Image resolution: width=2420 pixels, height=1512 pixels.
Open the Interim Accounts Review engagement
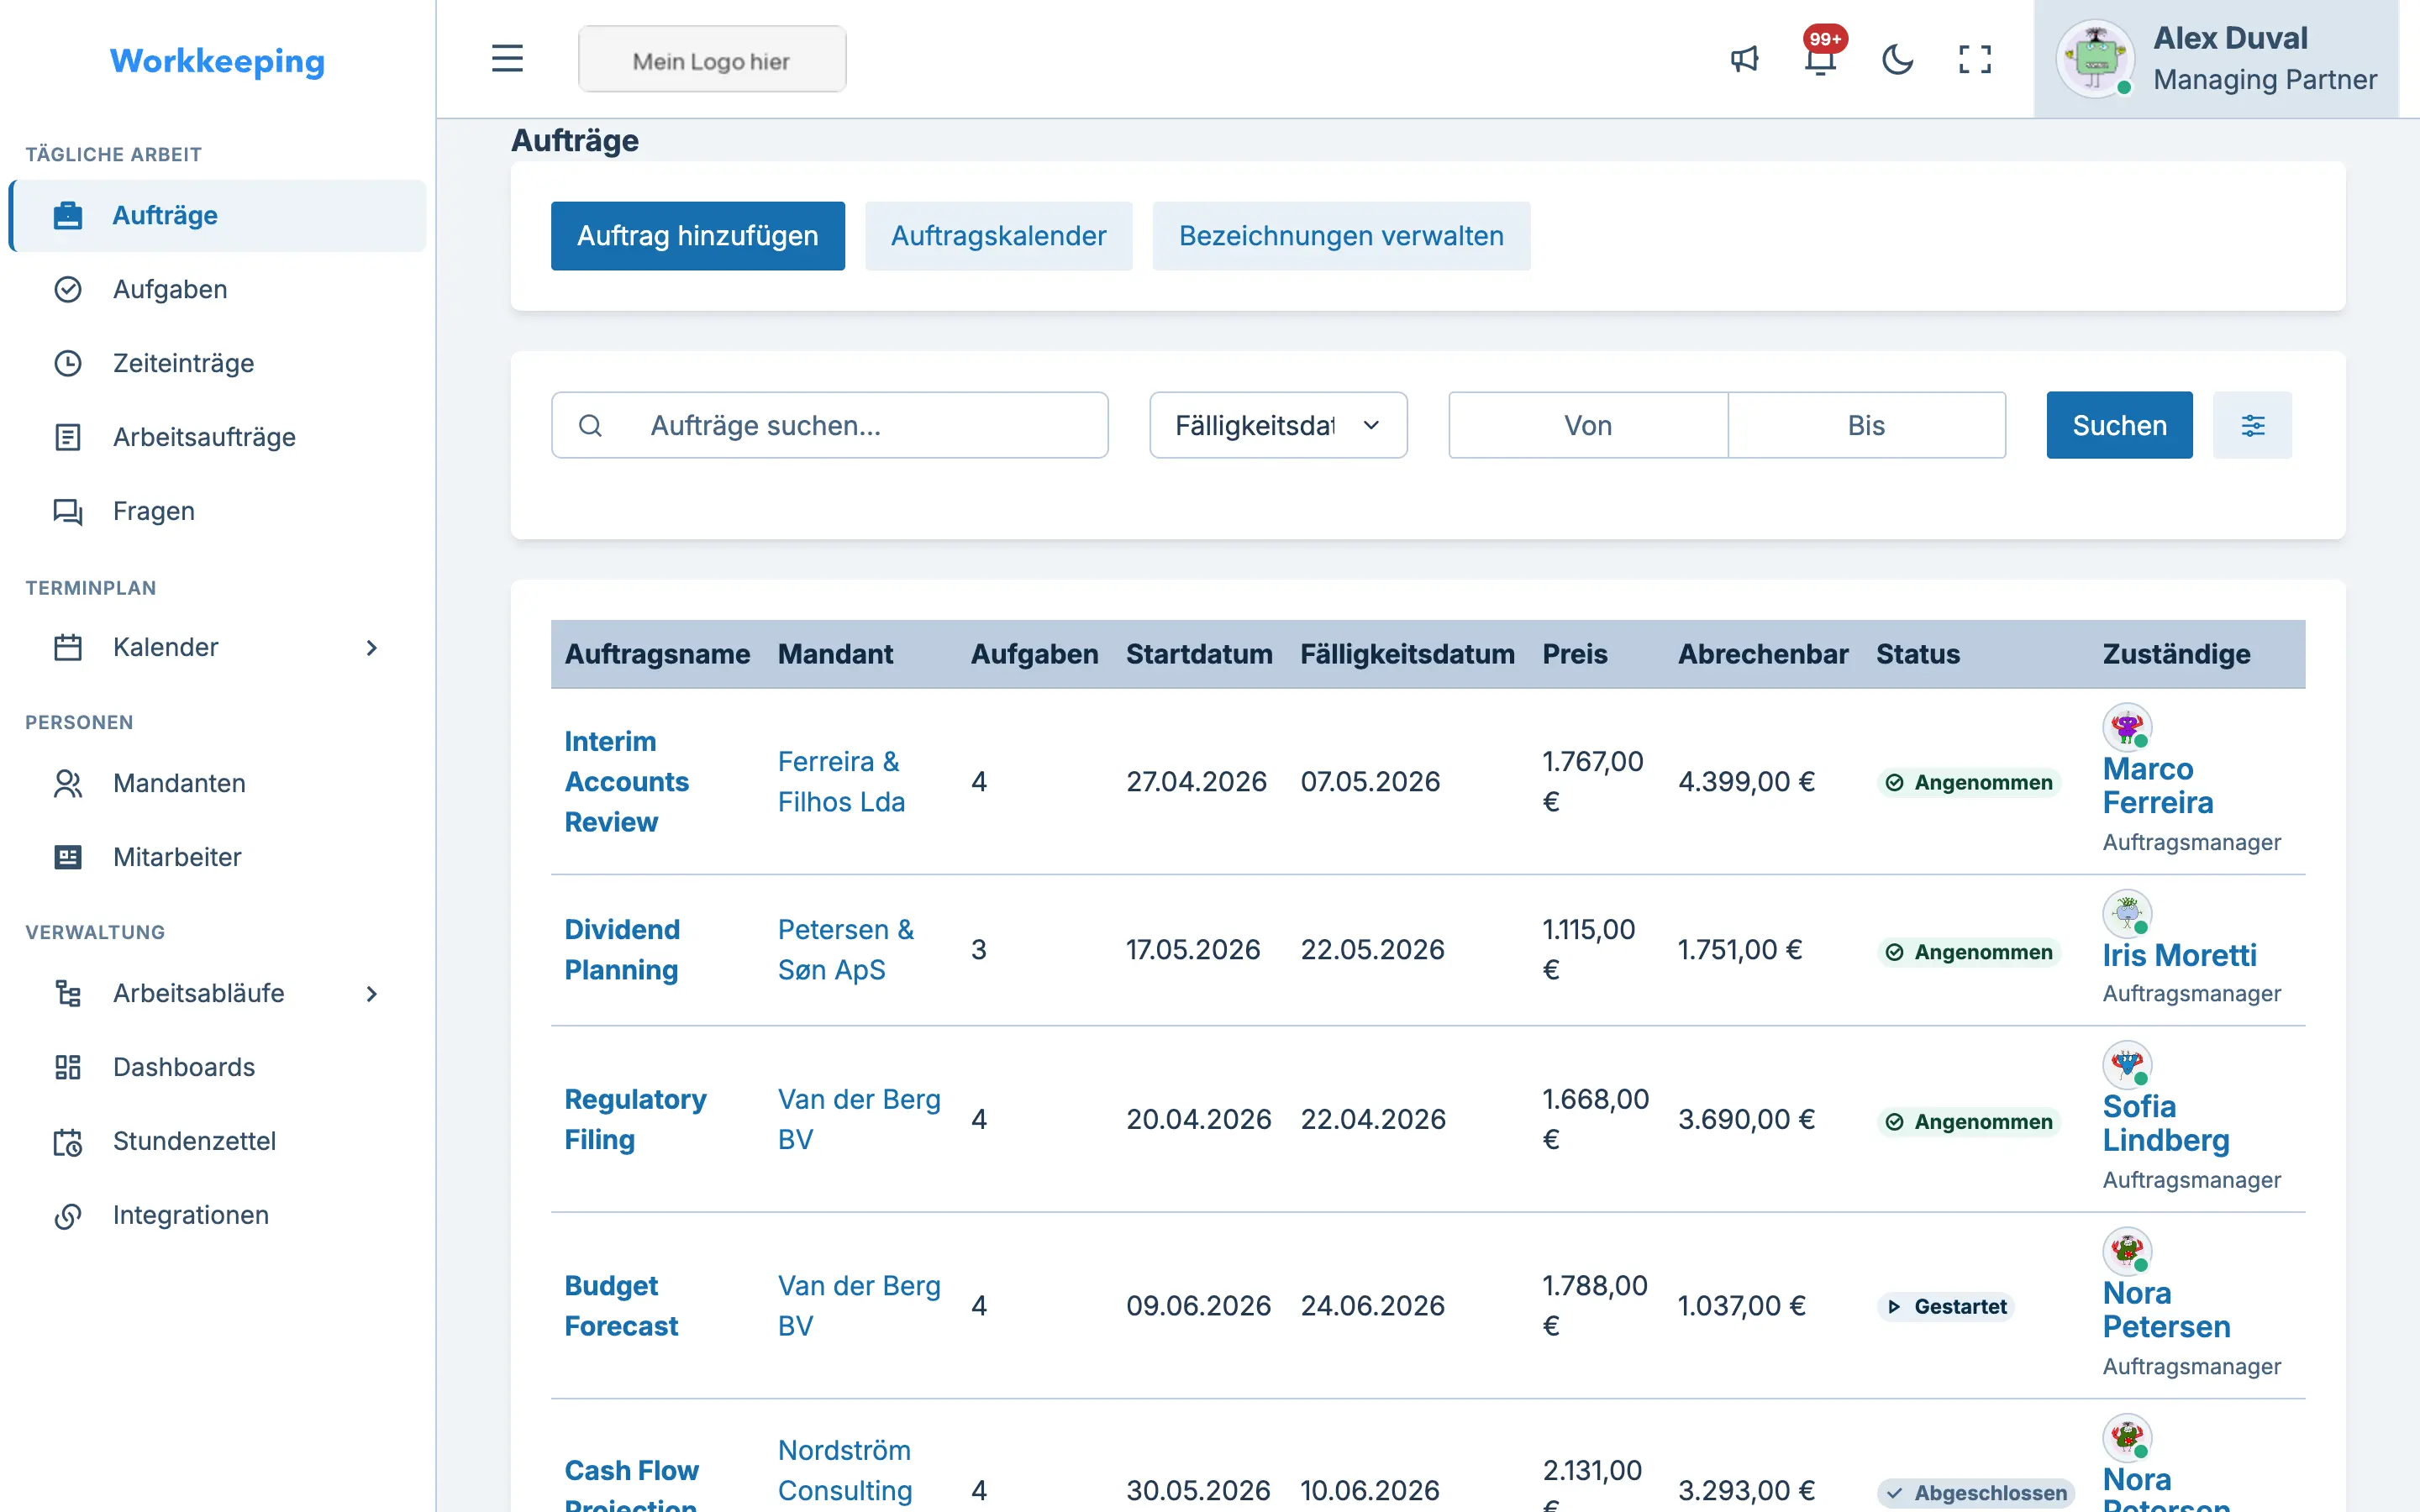pyautogui.click(x=626, y=781)
